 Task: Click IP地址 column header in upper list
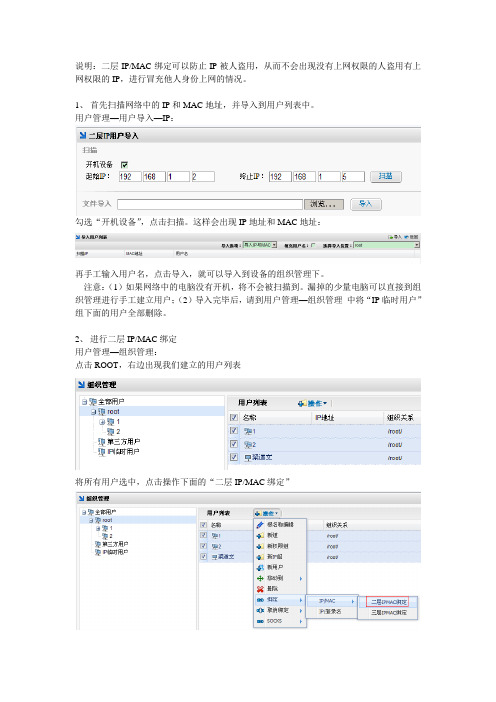325,417
